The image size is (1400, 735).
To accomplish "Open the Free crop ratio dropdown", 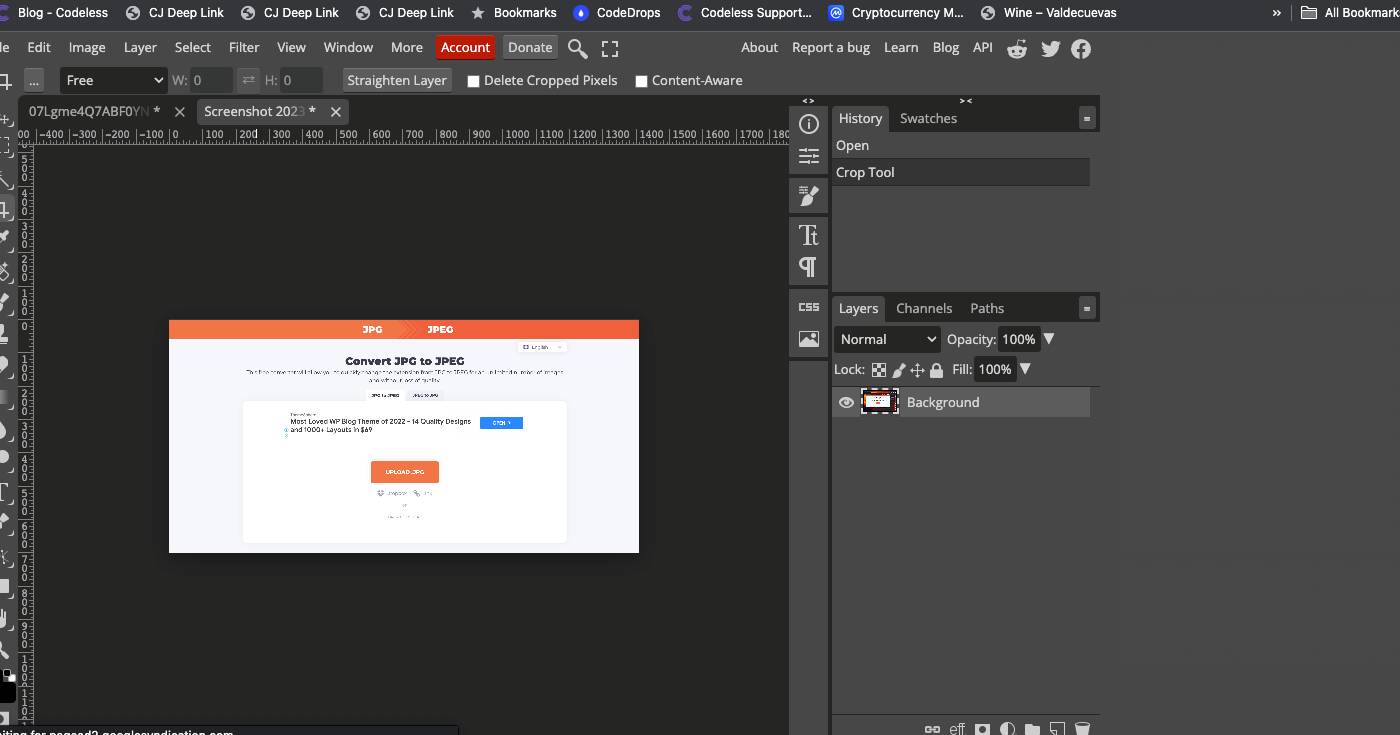I will 113,80.
